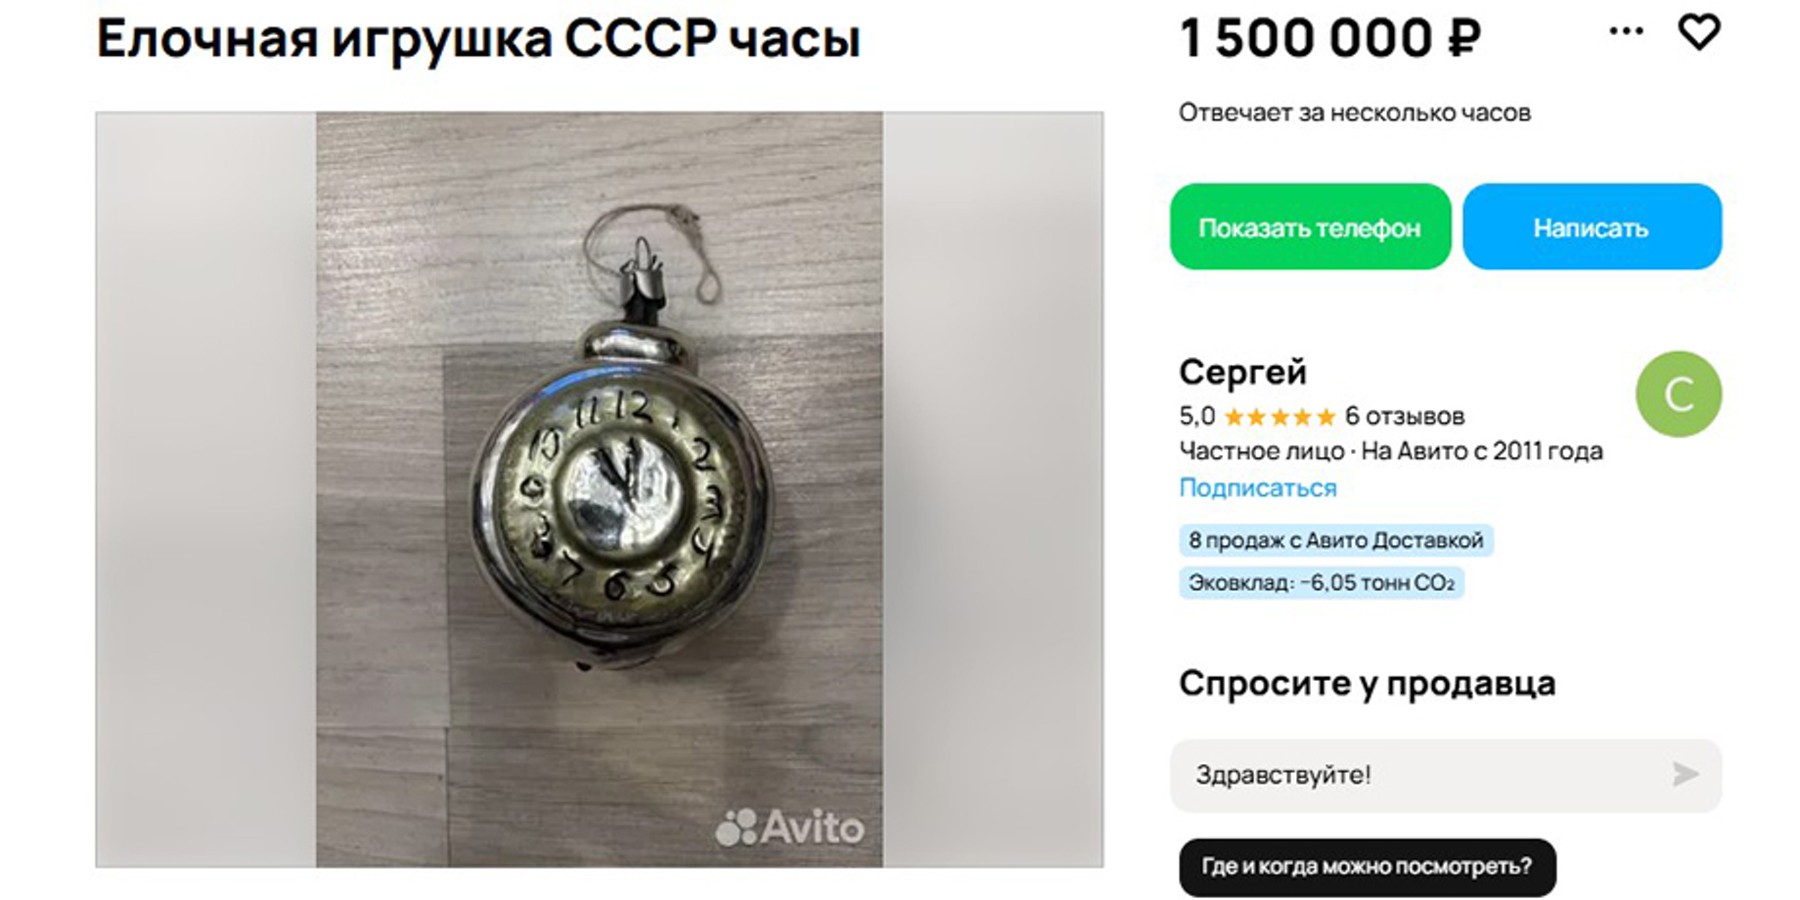
Task: Show the seller's phone number
Action: [x=1310, y=227]
